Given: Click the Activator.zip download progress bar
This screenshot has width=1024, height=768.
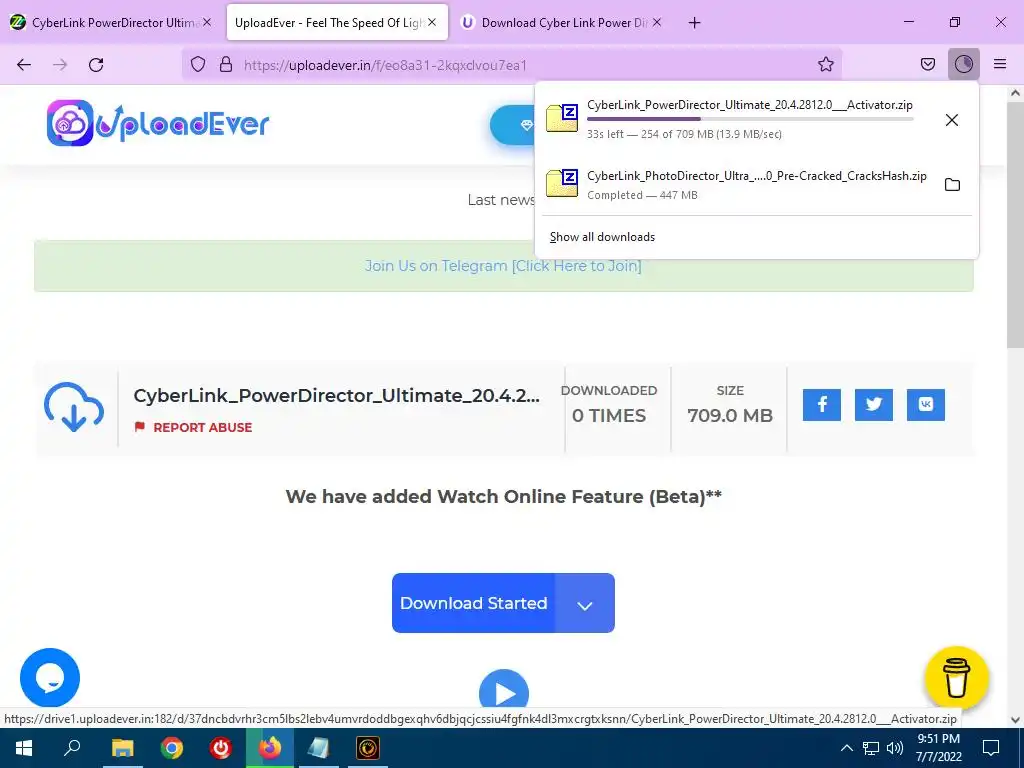Looking at the screenshot, I should [750, 119].
